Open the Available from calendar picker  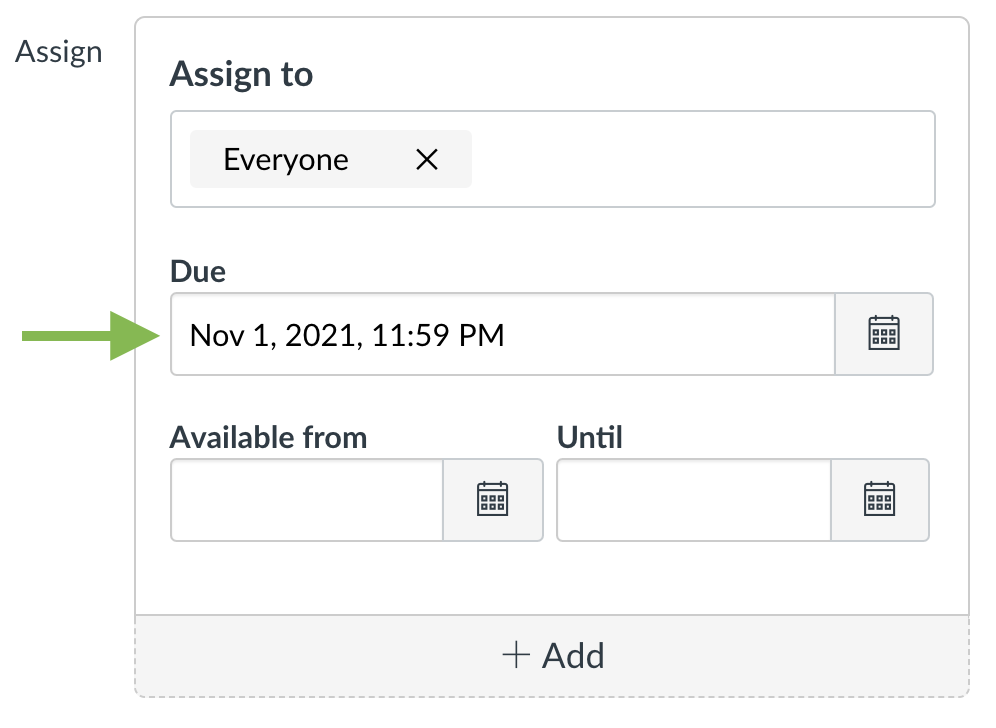tap(492, 500)
